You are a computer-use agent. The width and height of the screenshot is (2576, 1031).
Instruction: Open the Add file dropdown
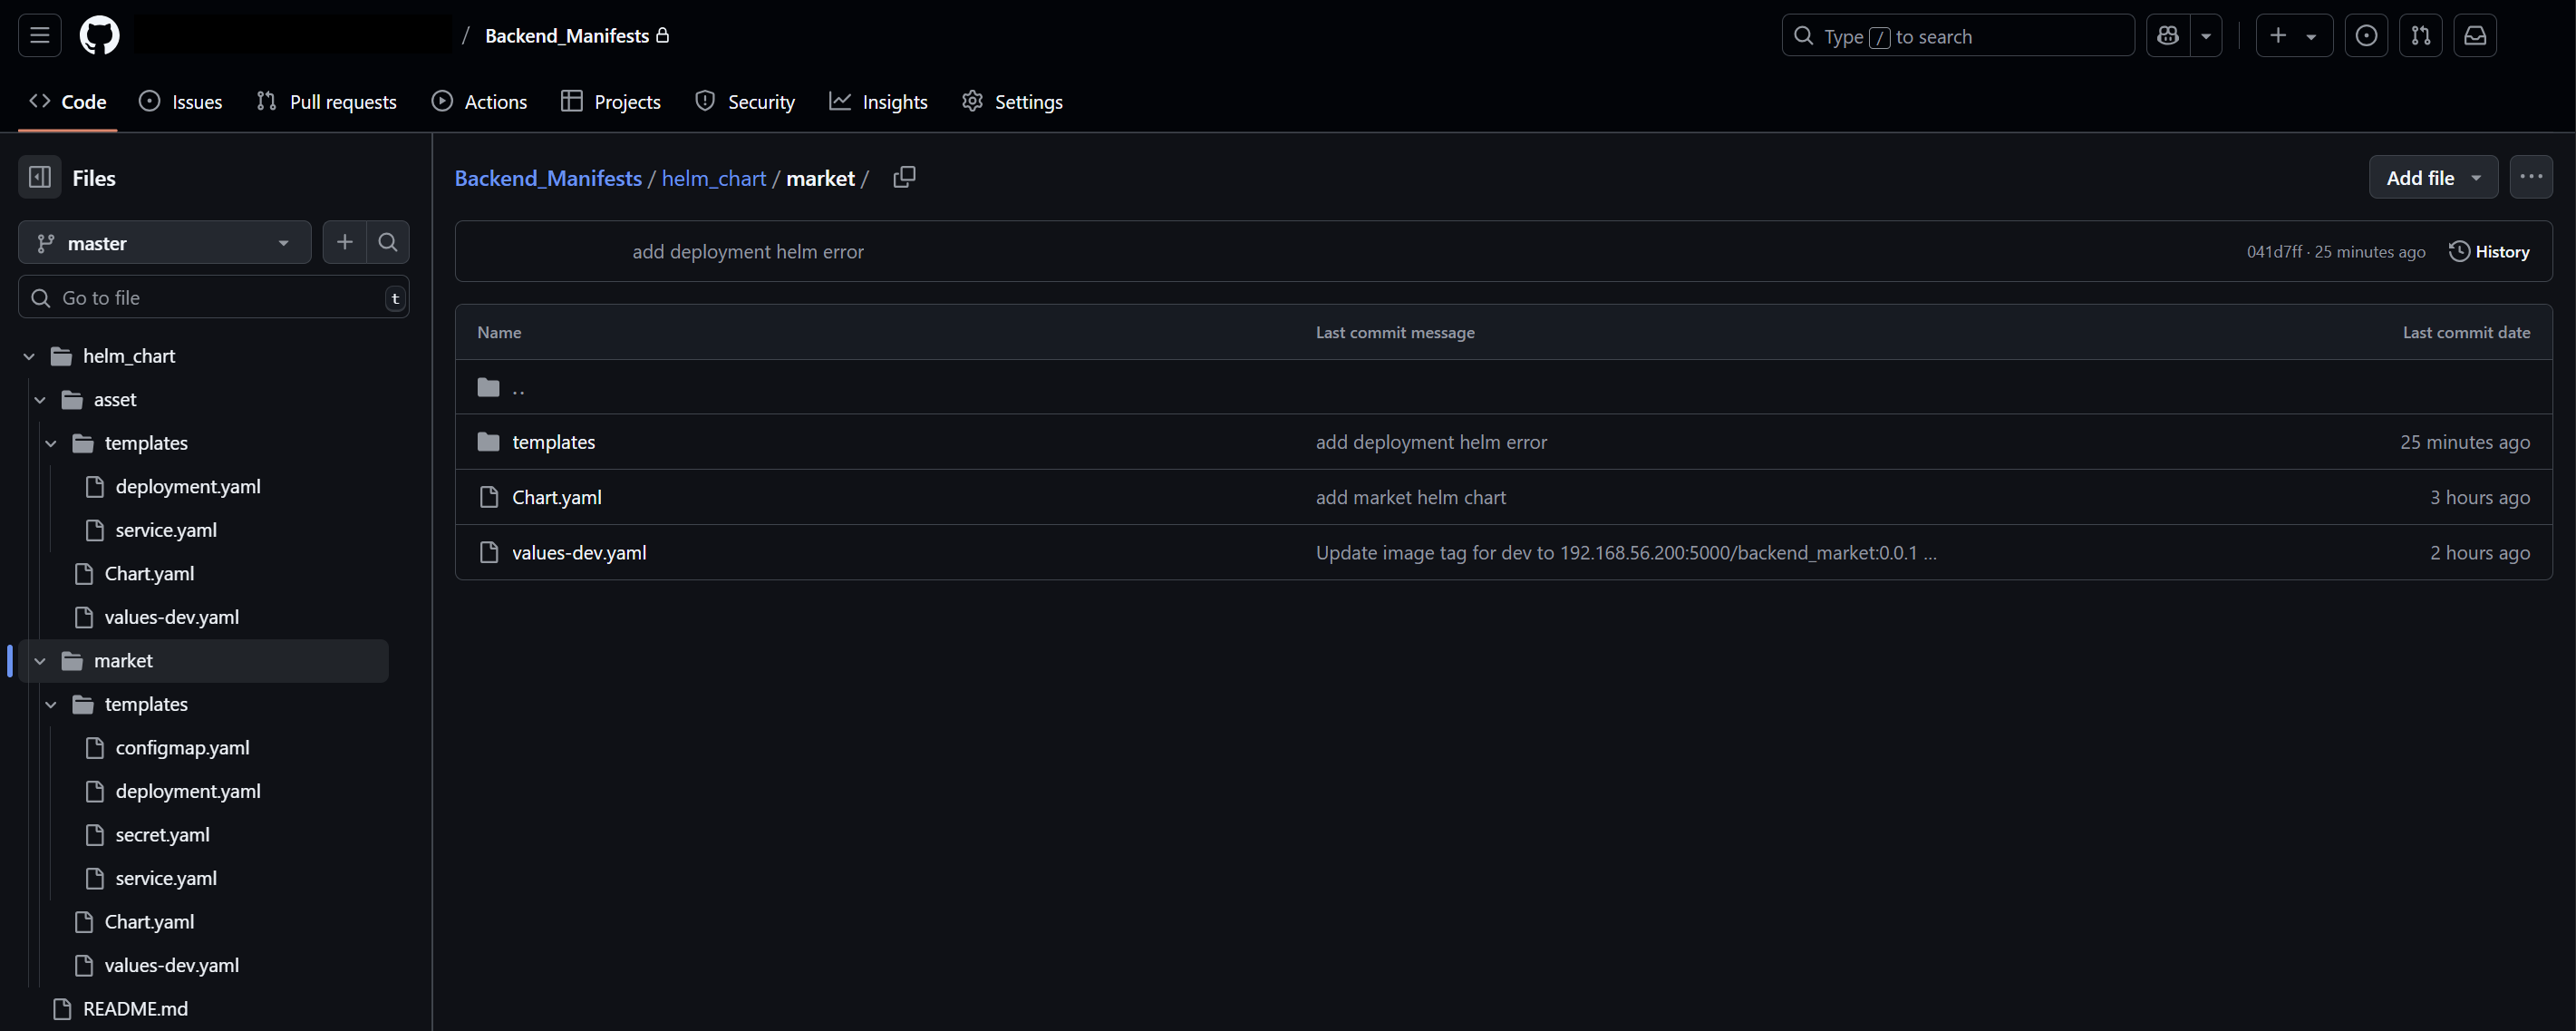[2433, 178]
